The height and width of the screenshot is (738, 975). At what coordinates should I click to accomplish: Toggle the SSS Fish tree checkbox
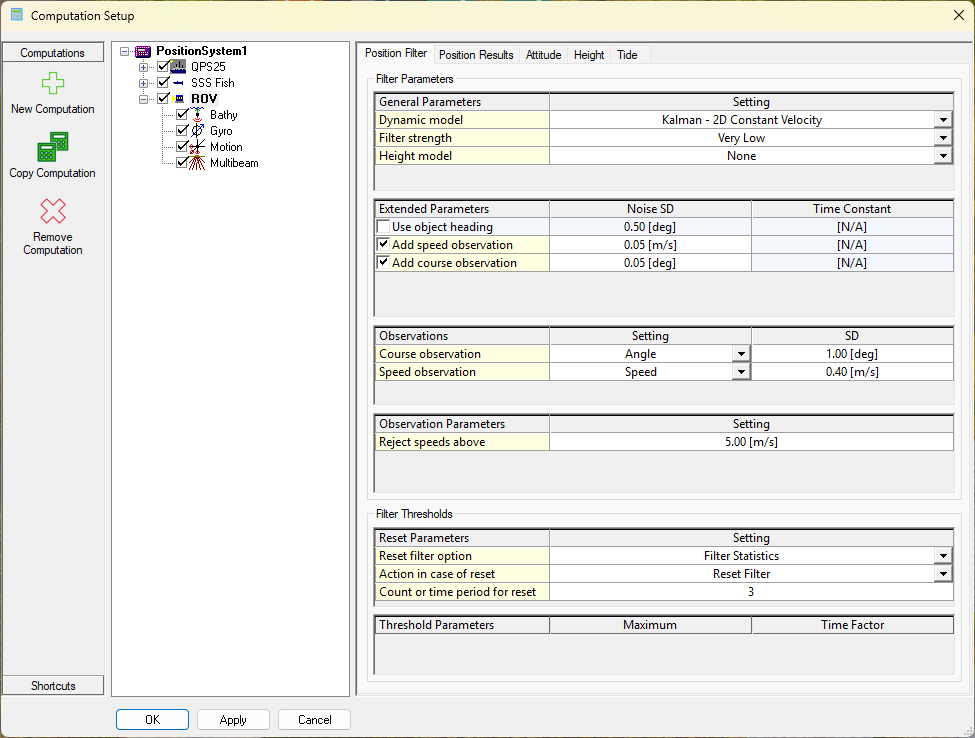164,83
